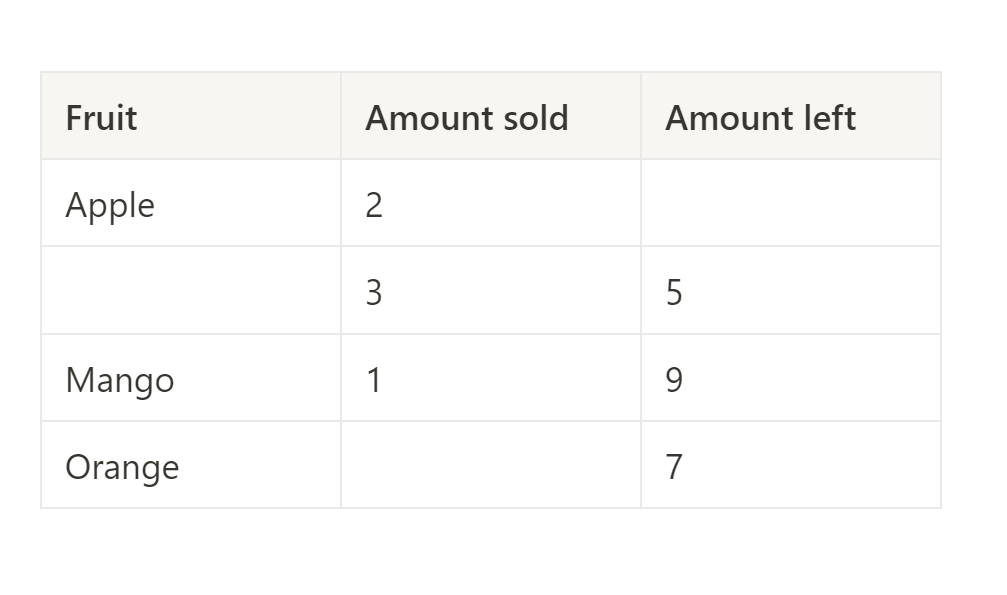This screenshot has height=595, width=1007.
Task: Select the Amount sold header cell
Action: [x=491, y=116]
